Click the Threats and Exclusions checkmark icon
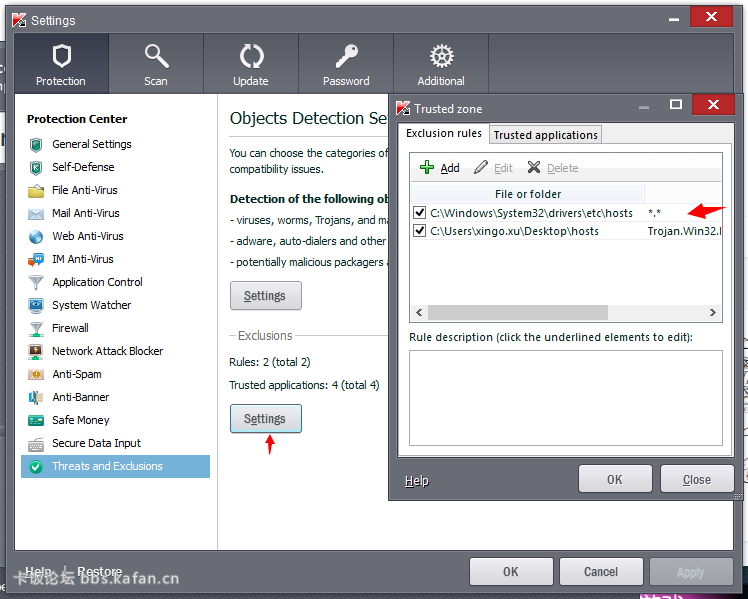Screen dimensions: 748x599 pos(36,466)
